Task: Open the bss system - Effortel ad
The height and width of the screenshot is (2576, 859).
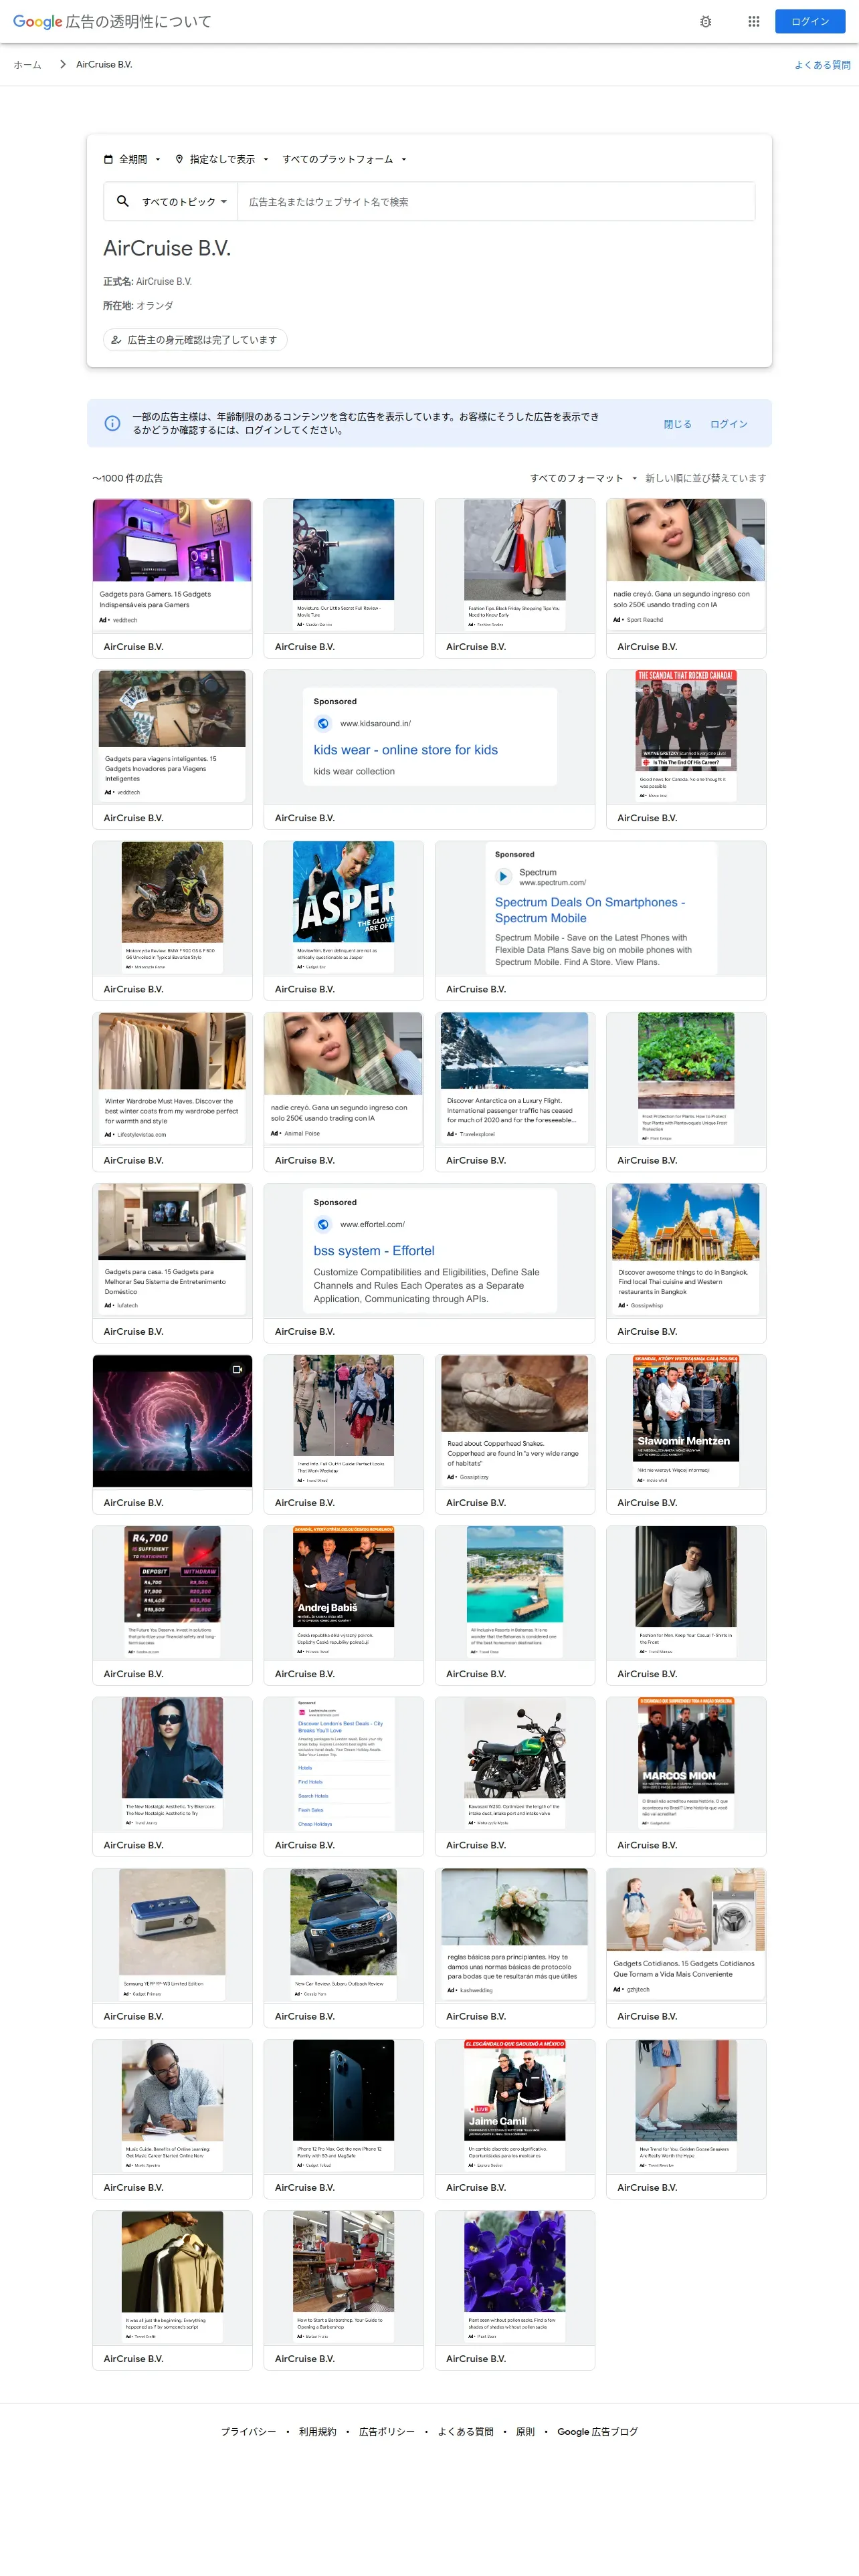Action: click(429, 1263)
